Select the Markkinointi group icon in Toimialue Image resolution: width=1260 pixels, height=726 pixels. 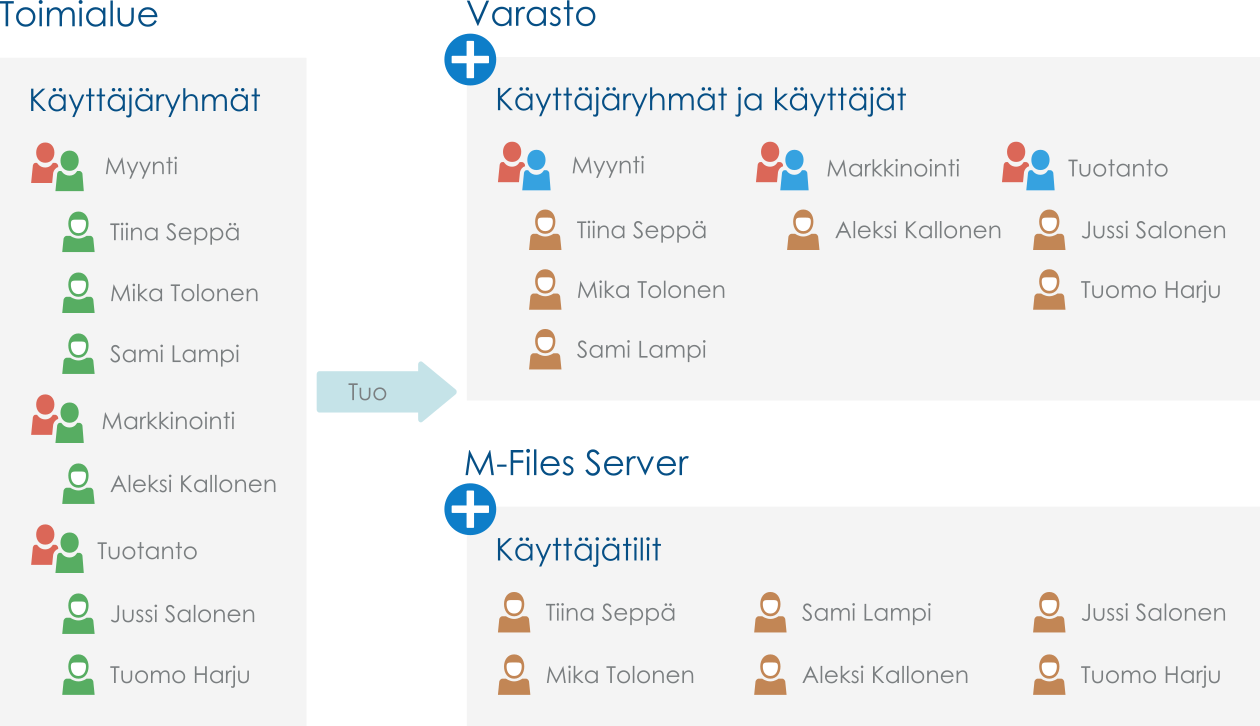click(x=56, y=420)
